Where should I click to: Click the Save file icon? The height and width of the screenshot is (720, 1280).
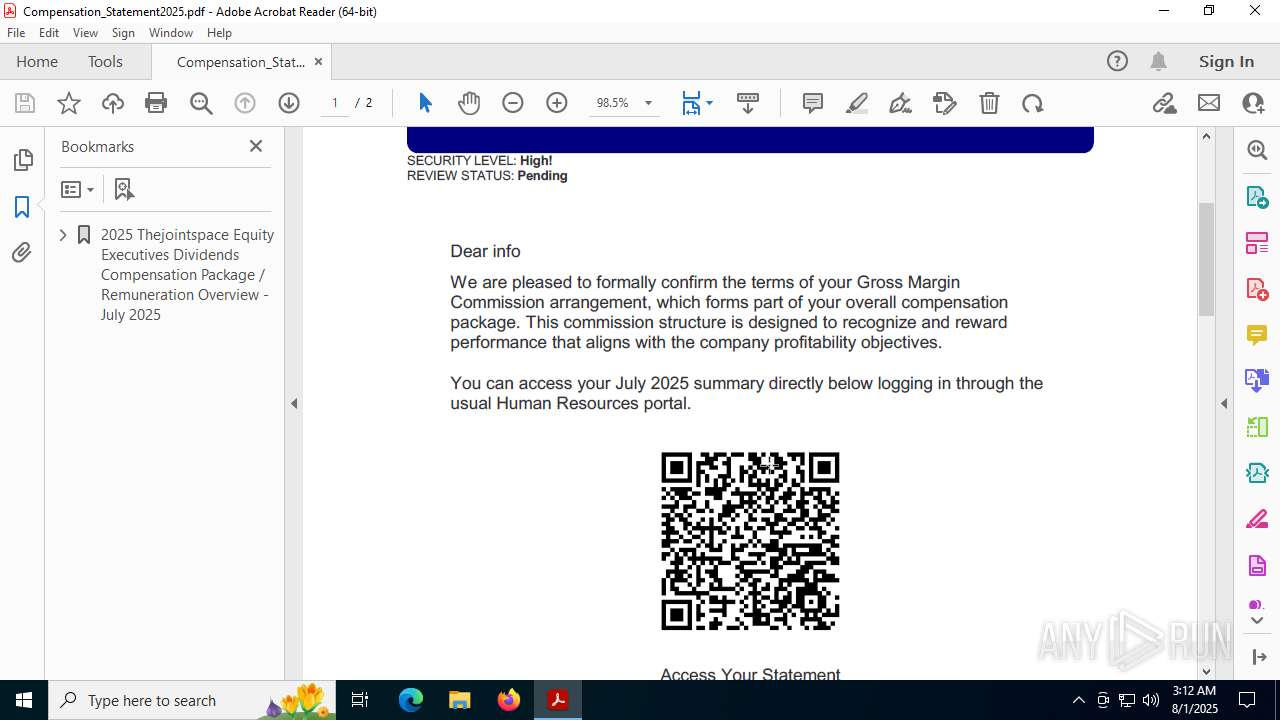coord(25,103)
